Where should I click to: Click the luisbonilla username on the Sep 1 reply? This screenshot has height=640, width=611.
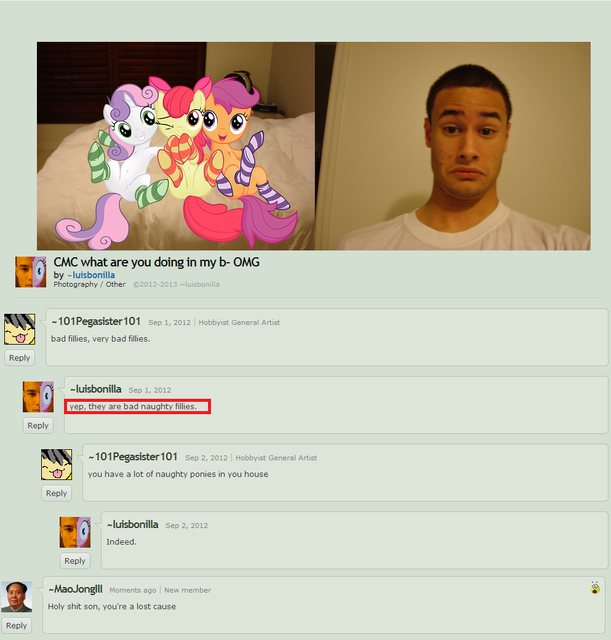coord(98,389)
